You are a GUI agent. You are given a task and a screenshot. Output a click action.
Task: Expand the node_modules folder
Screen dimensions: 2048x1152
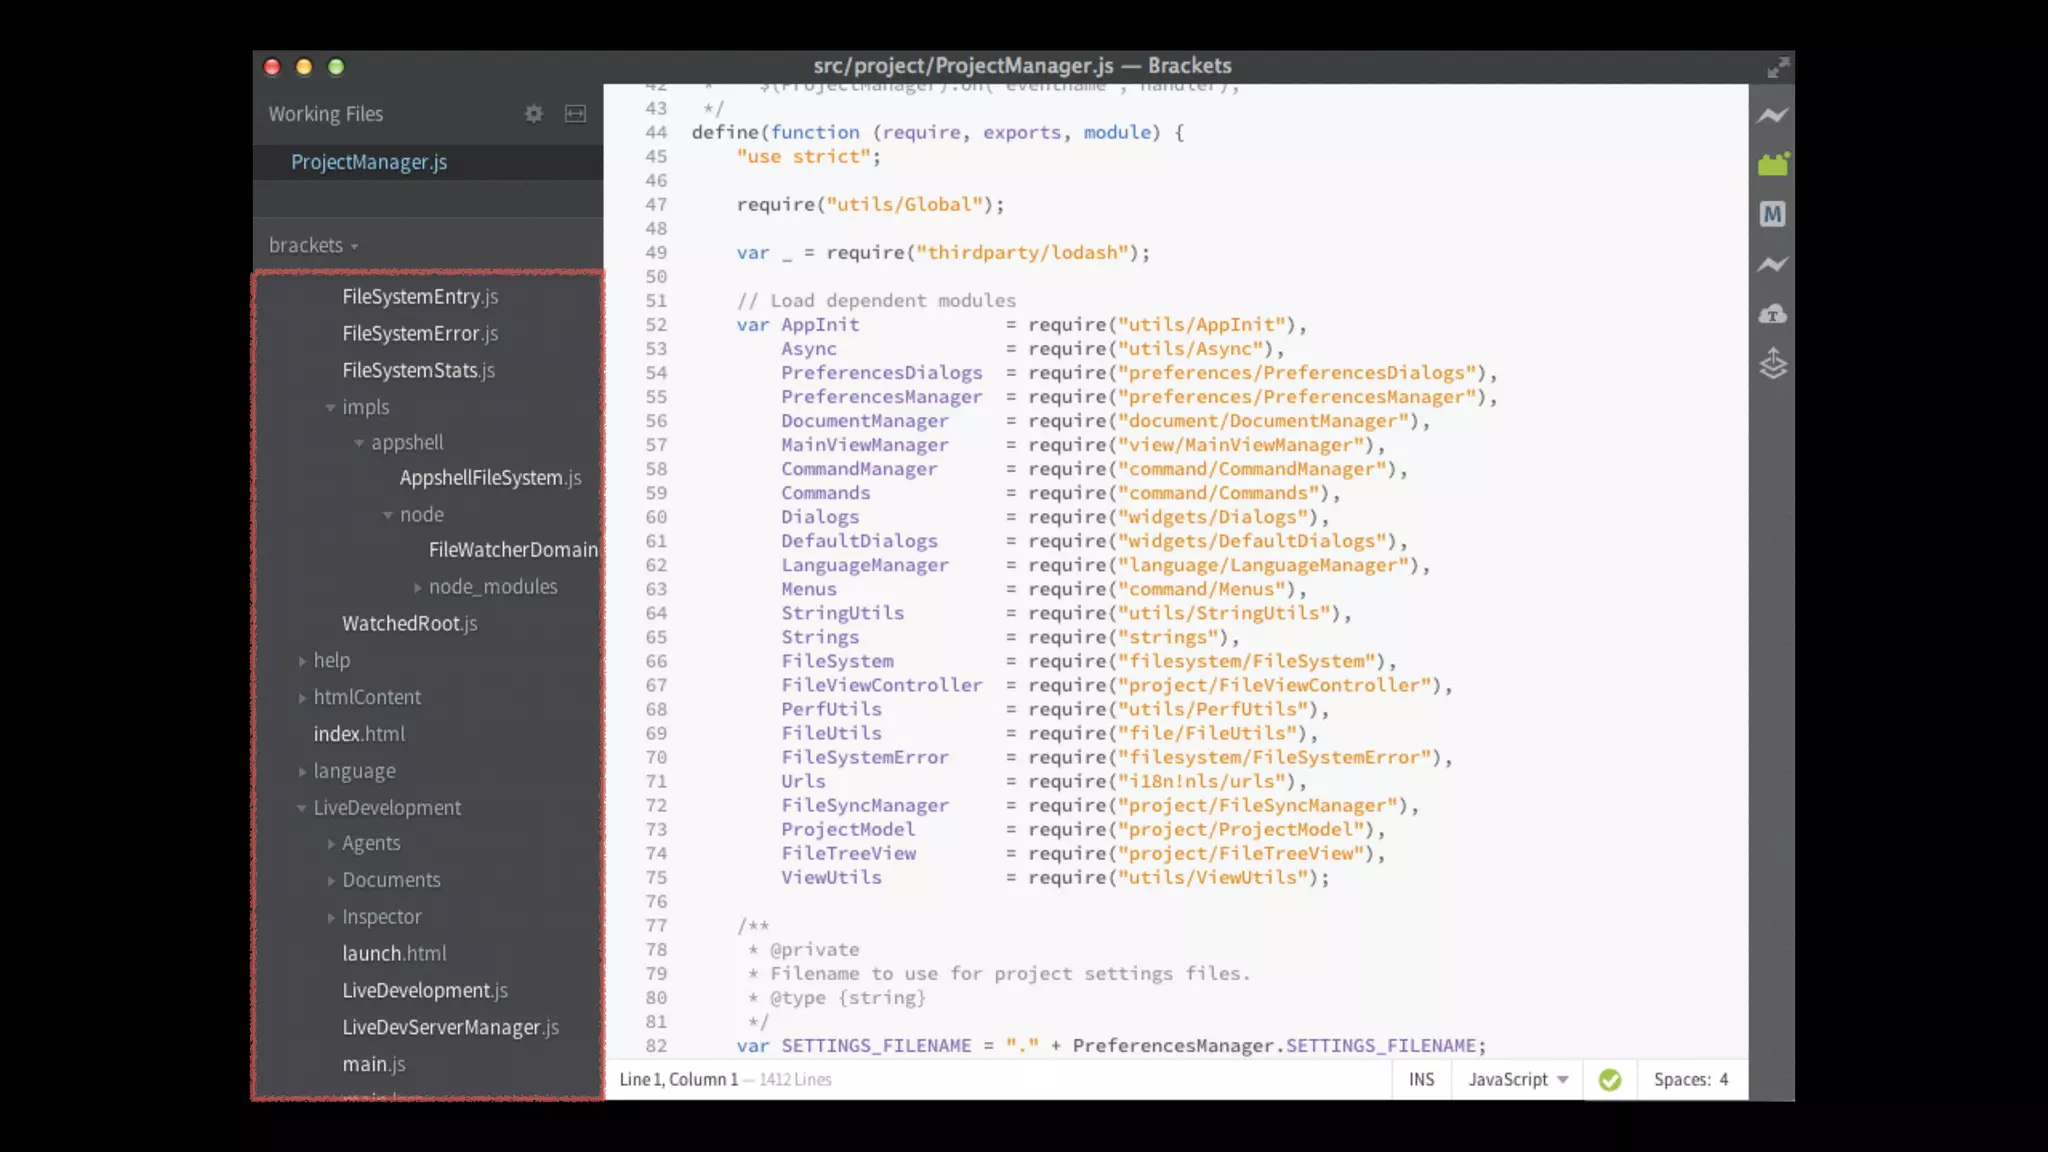pyautogui.click(x=417, y=588)
